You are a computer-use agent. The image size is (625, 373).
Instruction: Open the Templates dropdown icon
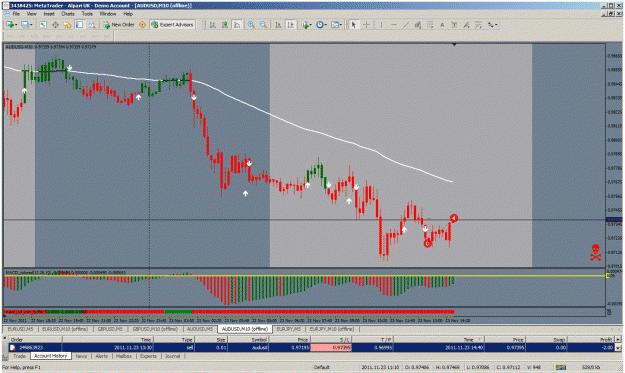336,25
